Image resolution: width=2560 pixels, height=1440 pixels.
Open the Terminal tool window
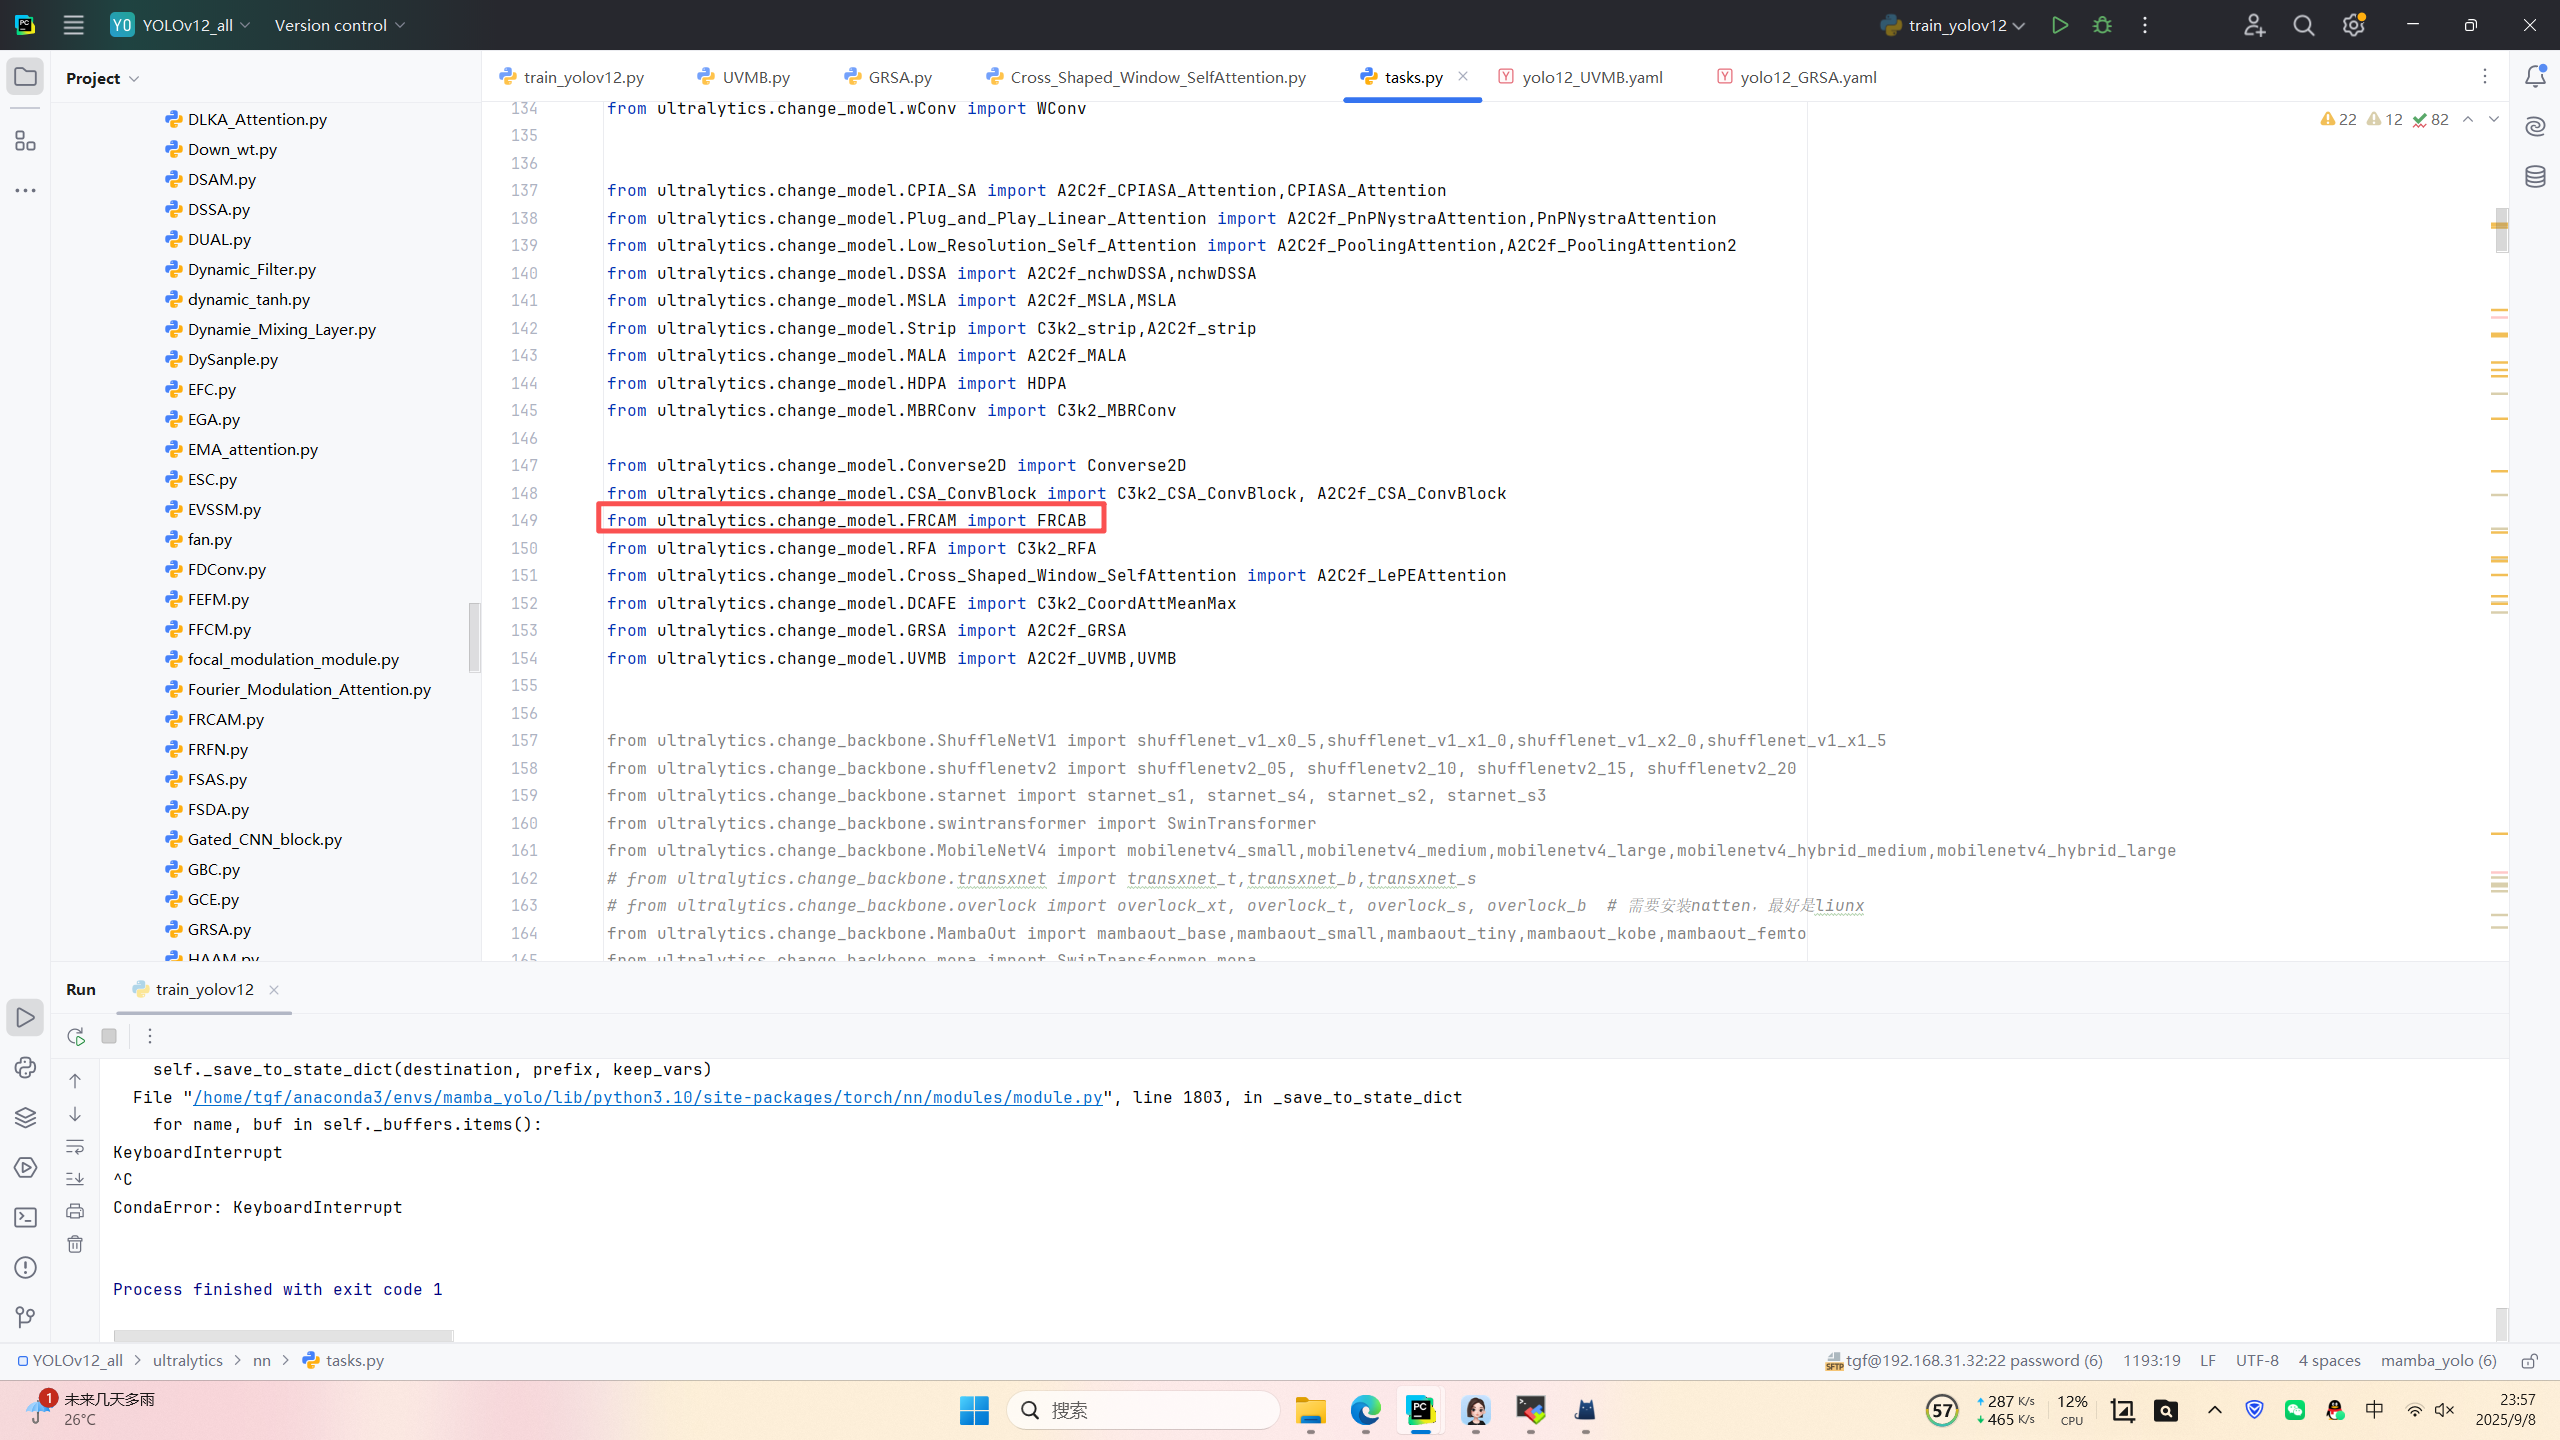tap(25, 1217)
